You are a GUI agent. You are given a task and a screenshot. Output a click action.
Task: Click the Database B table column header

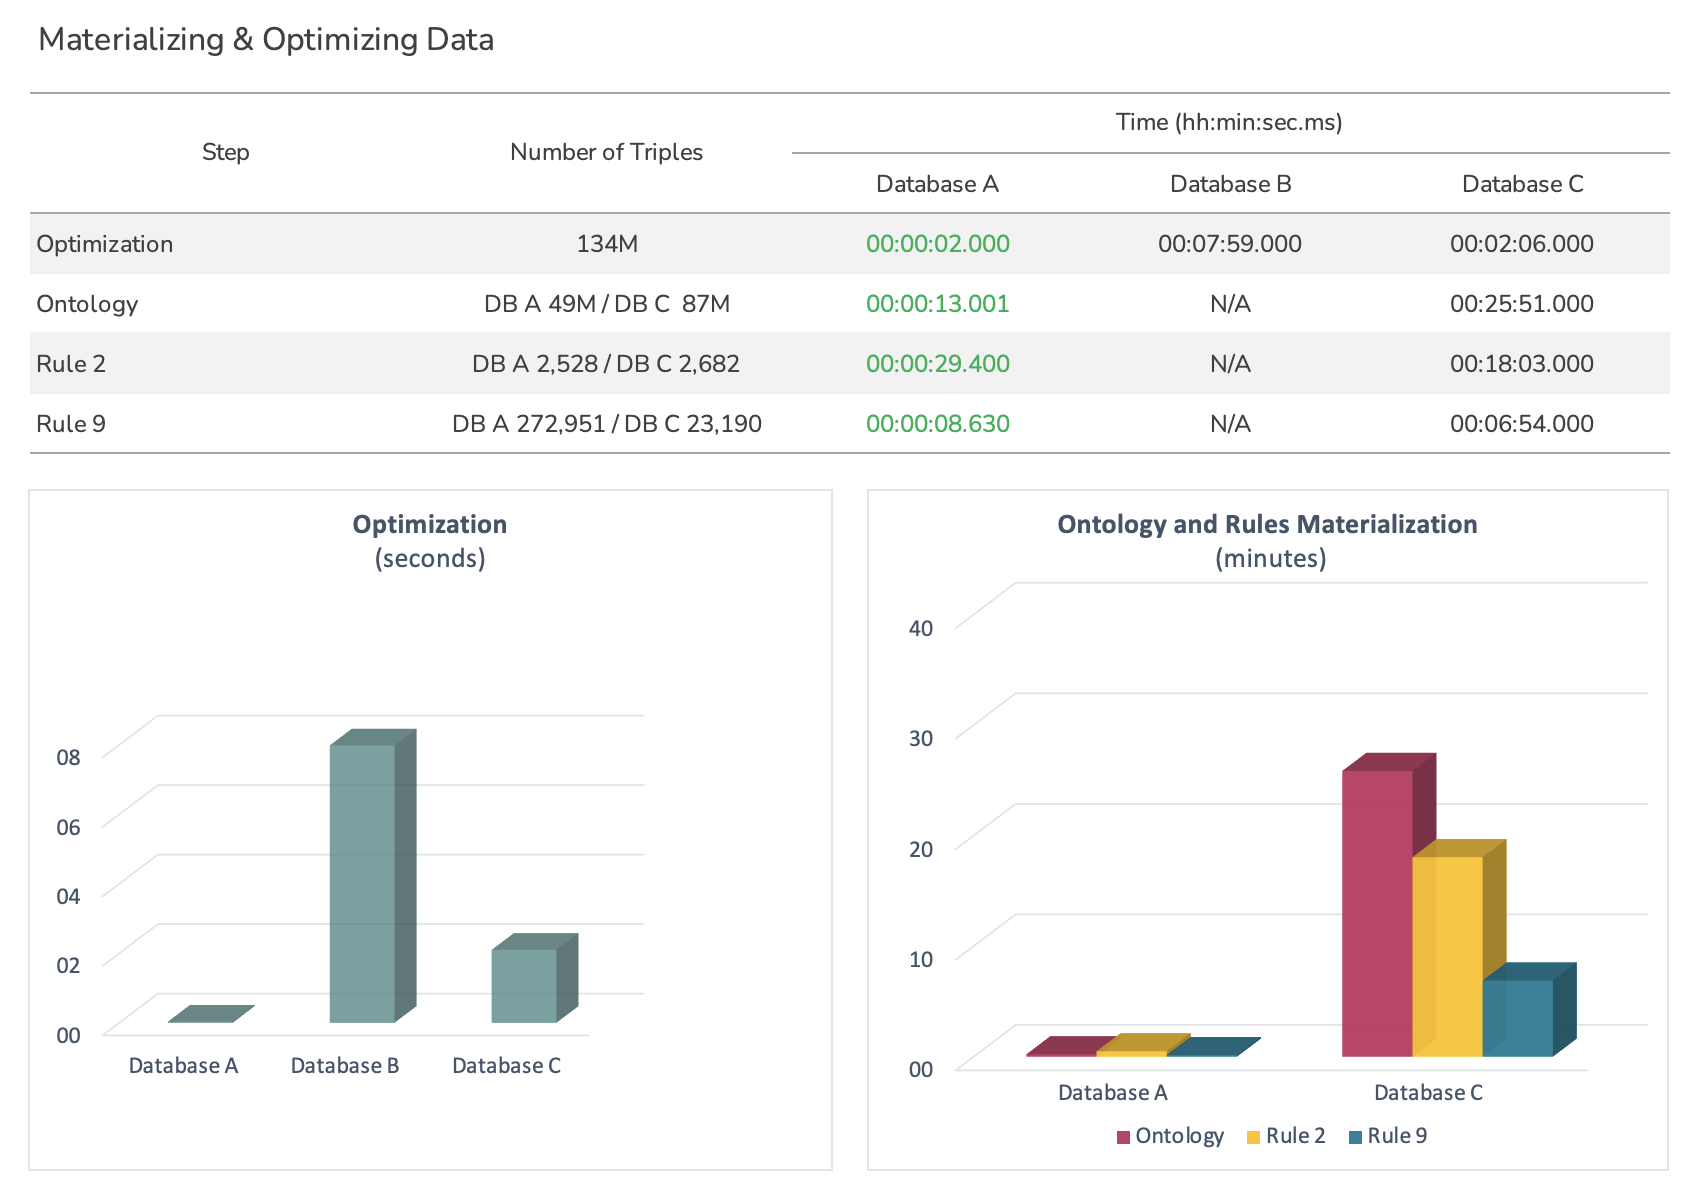(x=1230, y=184)
